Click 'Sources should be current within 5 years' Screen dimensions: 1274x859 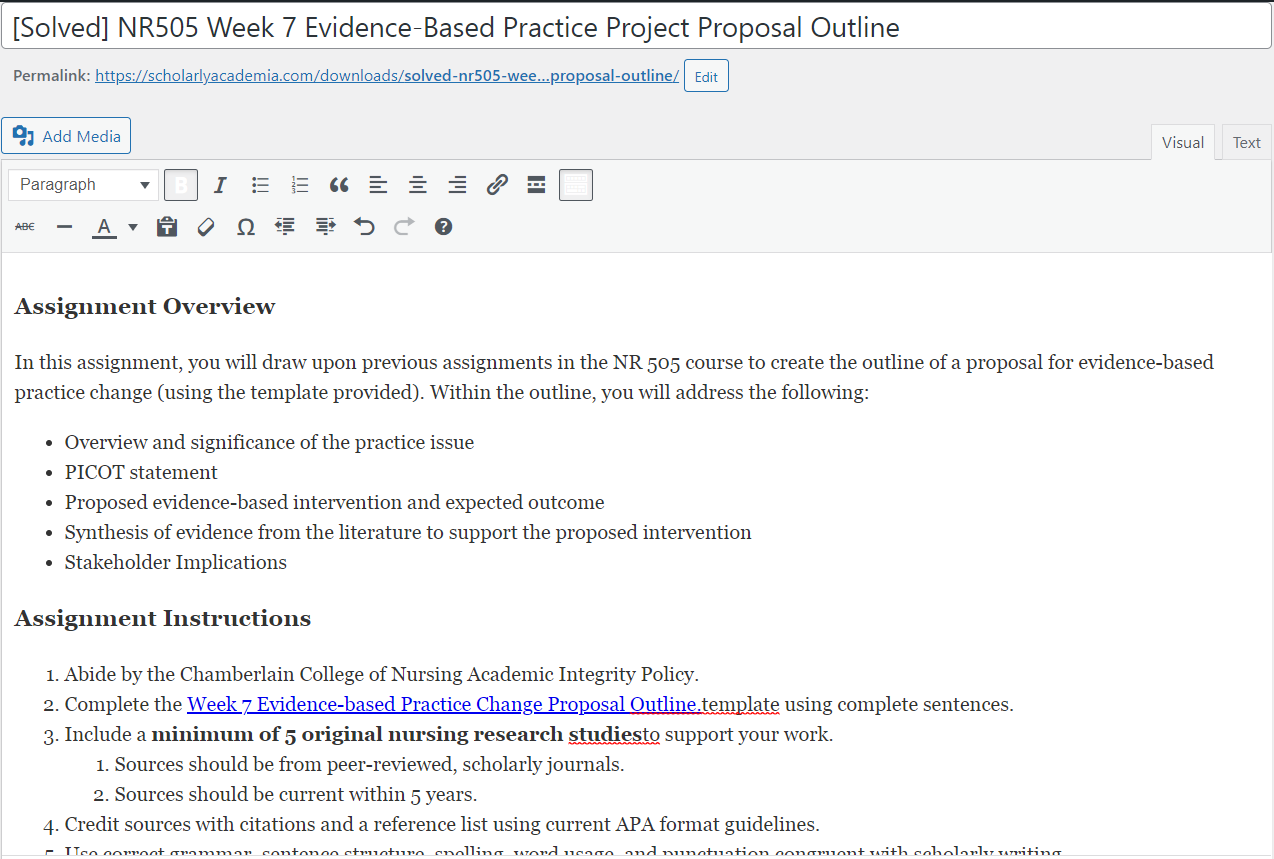coord(296,794)
